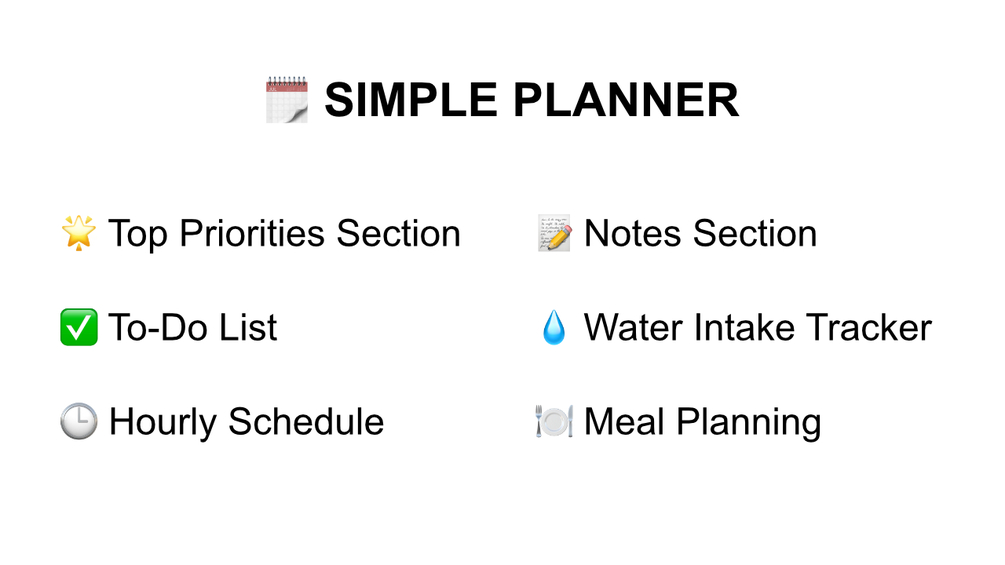Click the spiral calendar icon beside the title
The image size is (1005, 565).
[x=287, y=100]
